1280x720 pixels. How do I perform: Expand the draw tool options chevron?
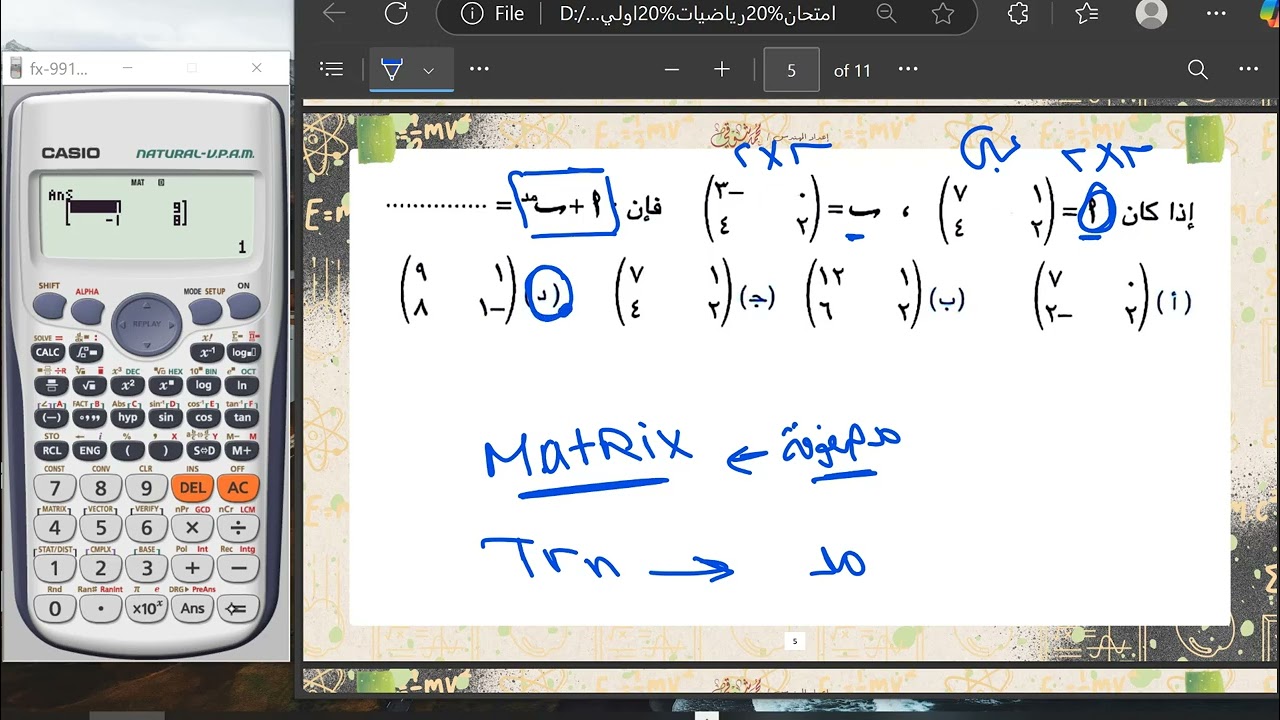(428, 70)
